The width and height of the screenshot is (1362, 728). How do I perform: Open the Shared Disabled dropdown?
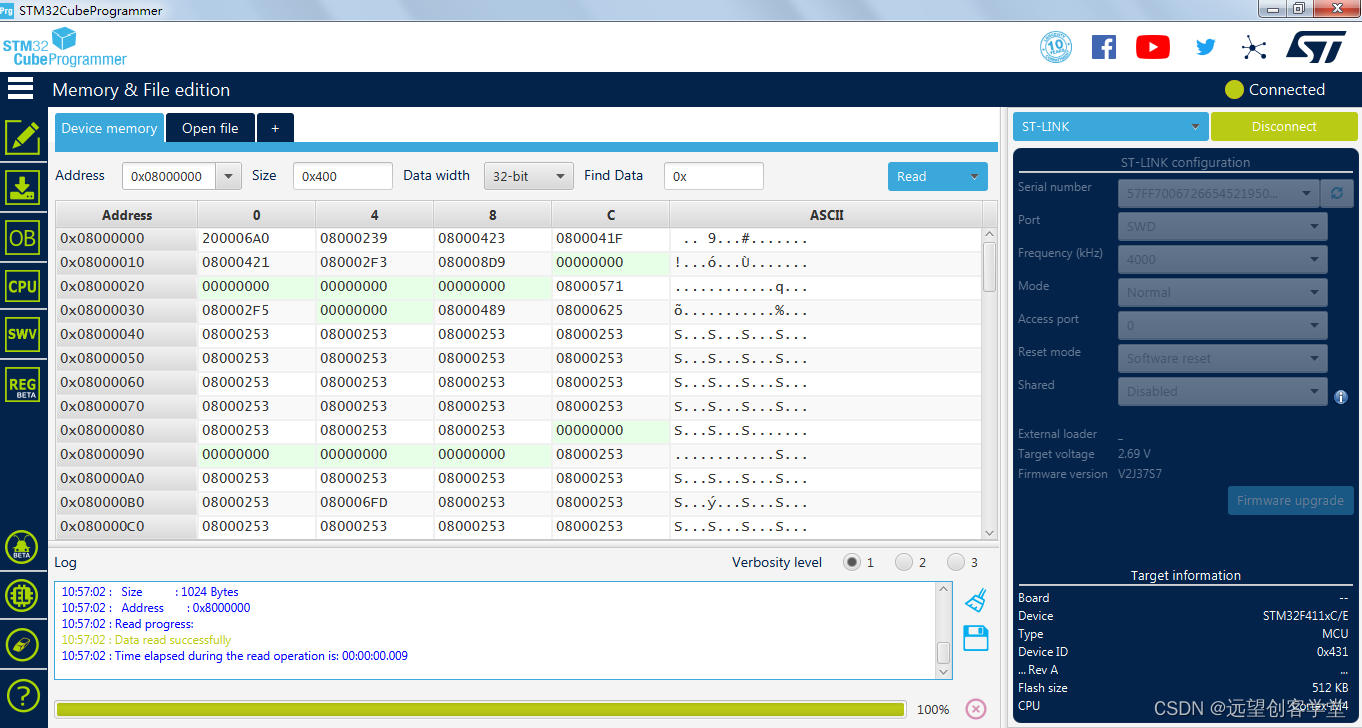1222,391
